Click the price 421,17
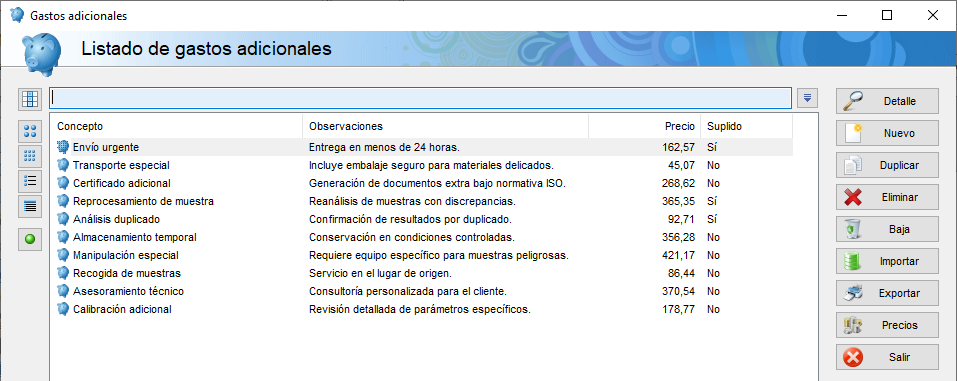957x381 pixels. 678,255
